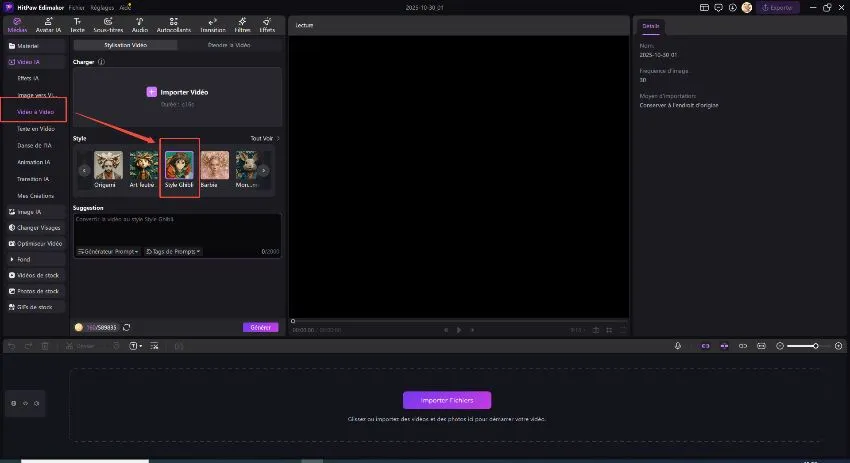
Task: Select the Texte tool in top toolbar
Action: click(77, 24)
